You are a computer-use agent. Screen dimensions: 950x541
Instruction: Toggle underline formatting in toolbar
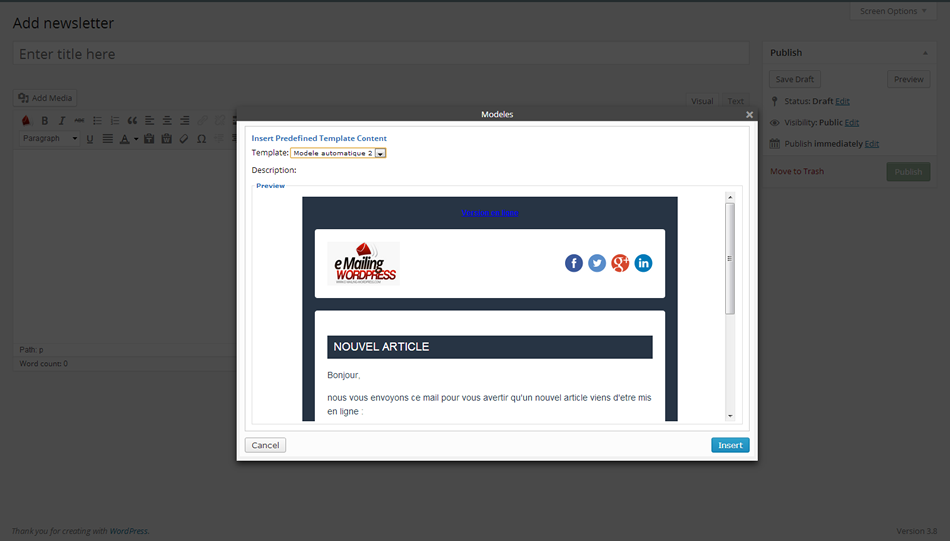coord(90,139)
